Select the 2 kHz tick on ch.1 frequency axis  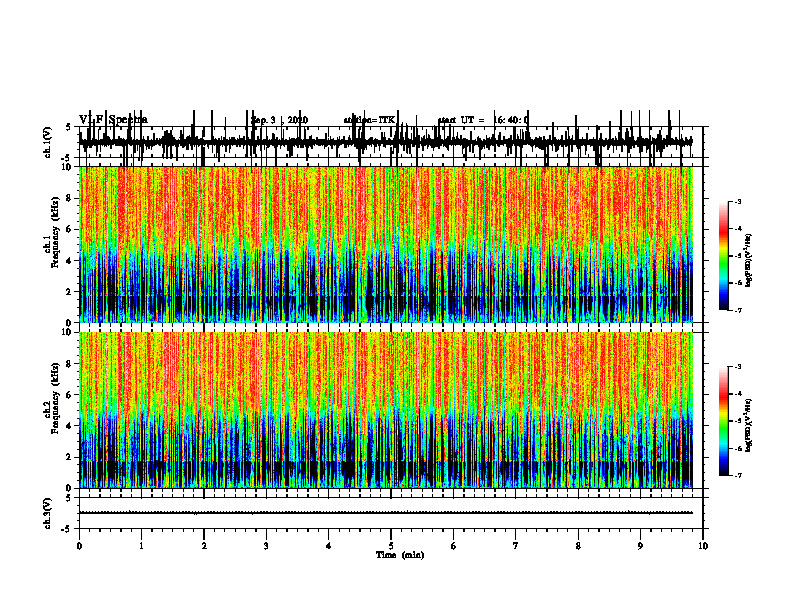(69, 291)
